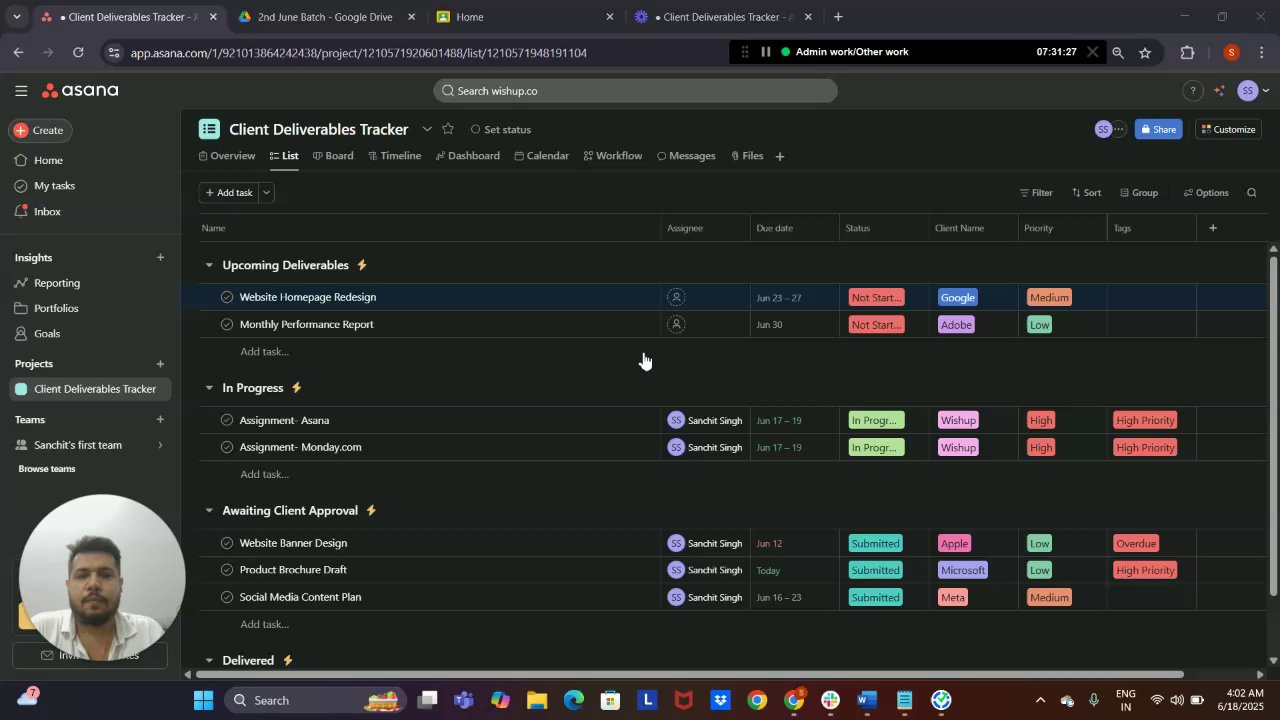
Task: Click the horizontal scrollbar under the task list
Action: coord(689,674)
